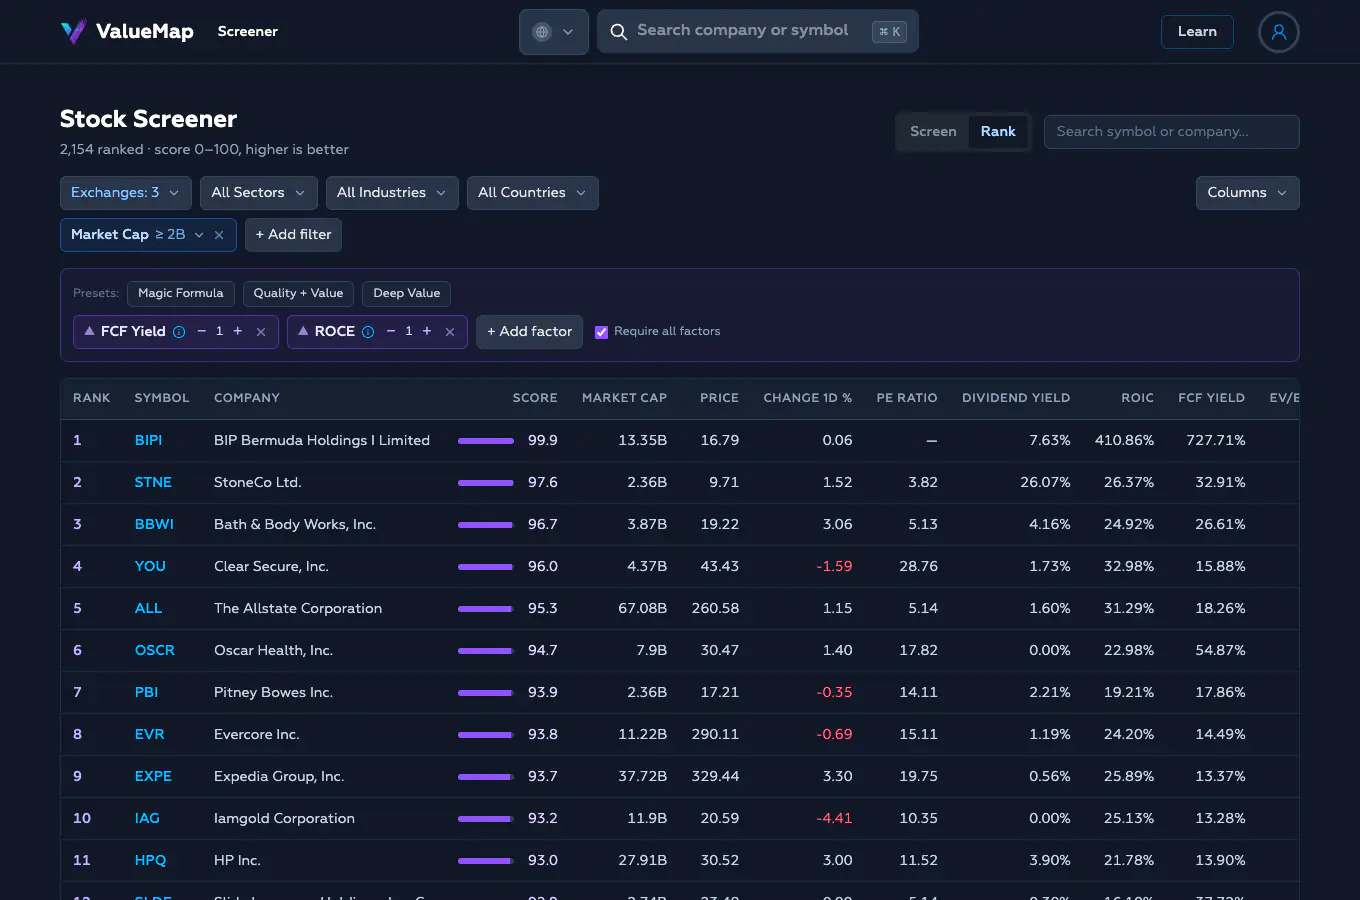Select The Allstate Corporation company name
The height and width of the screenshot is (900, 1360).
tap(298, 609)
